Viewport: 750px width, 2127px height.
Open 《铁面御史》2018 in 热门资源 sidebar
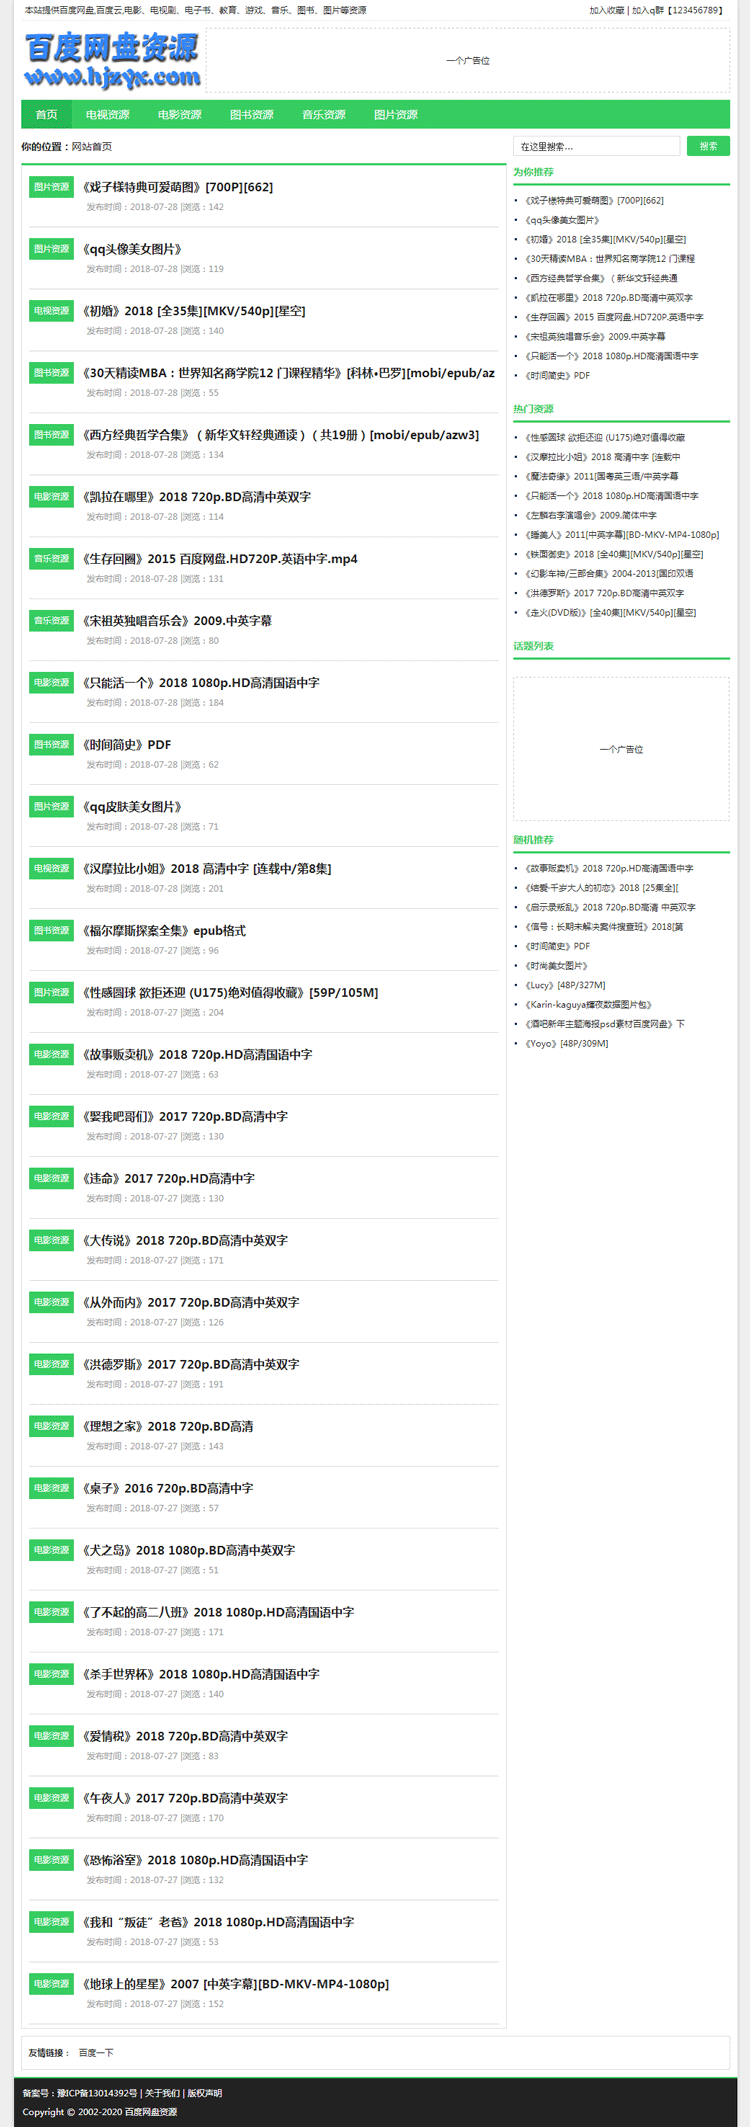click(614, 555)
